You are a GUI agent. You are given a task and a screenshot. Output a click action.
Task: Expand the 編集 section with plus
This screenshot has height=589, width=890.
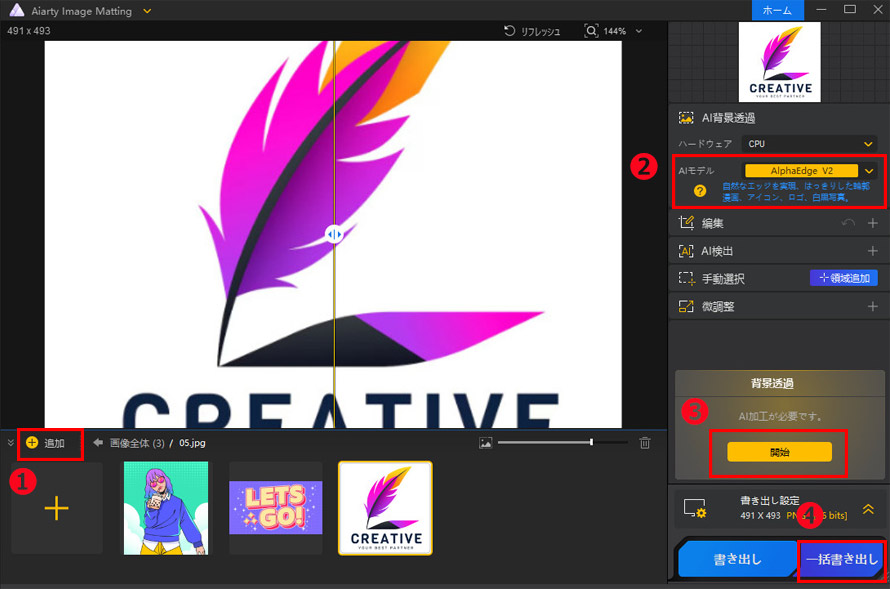tap(872, 223)
